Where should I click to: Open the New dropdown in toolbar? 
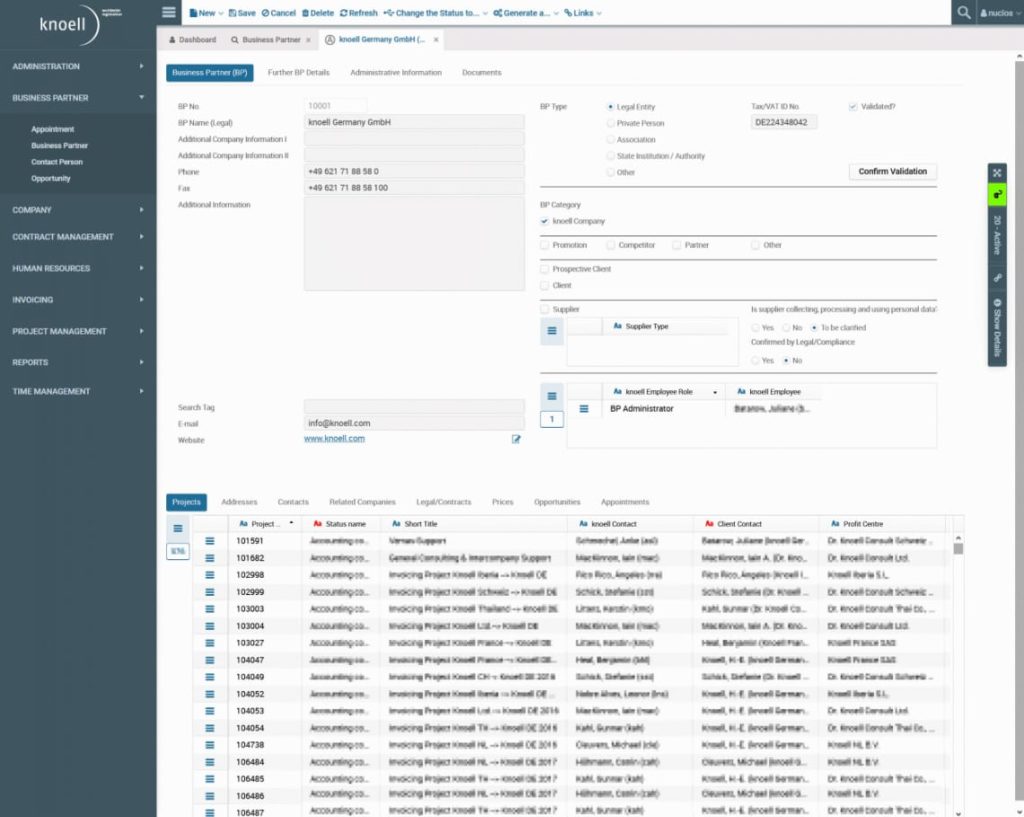(206, 13)
